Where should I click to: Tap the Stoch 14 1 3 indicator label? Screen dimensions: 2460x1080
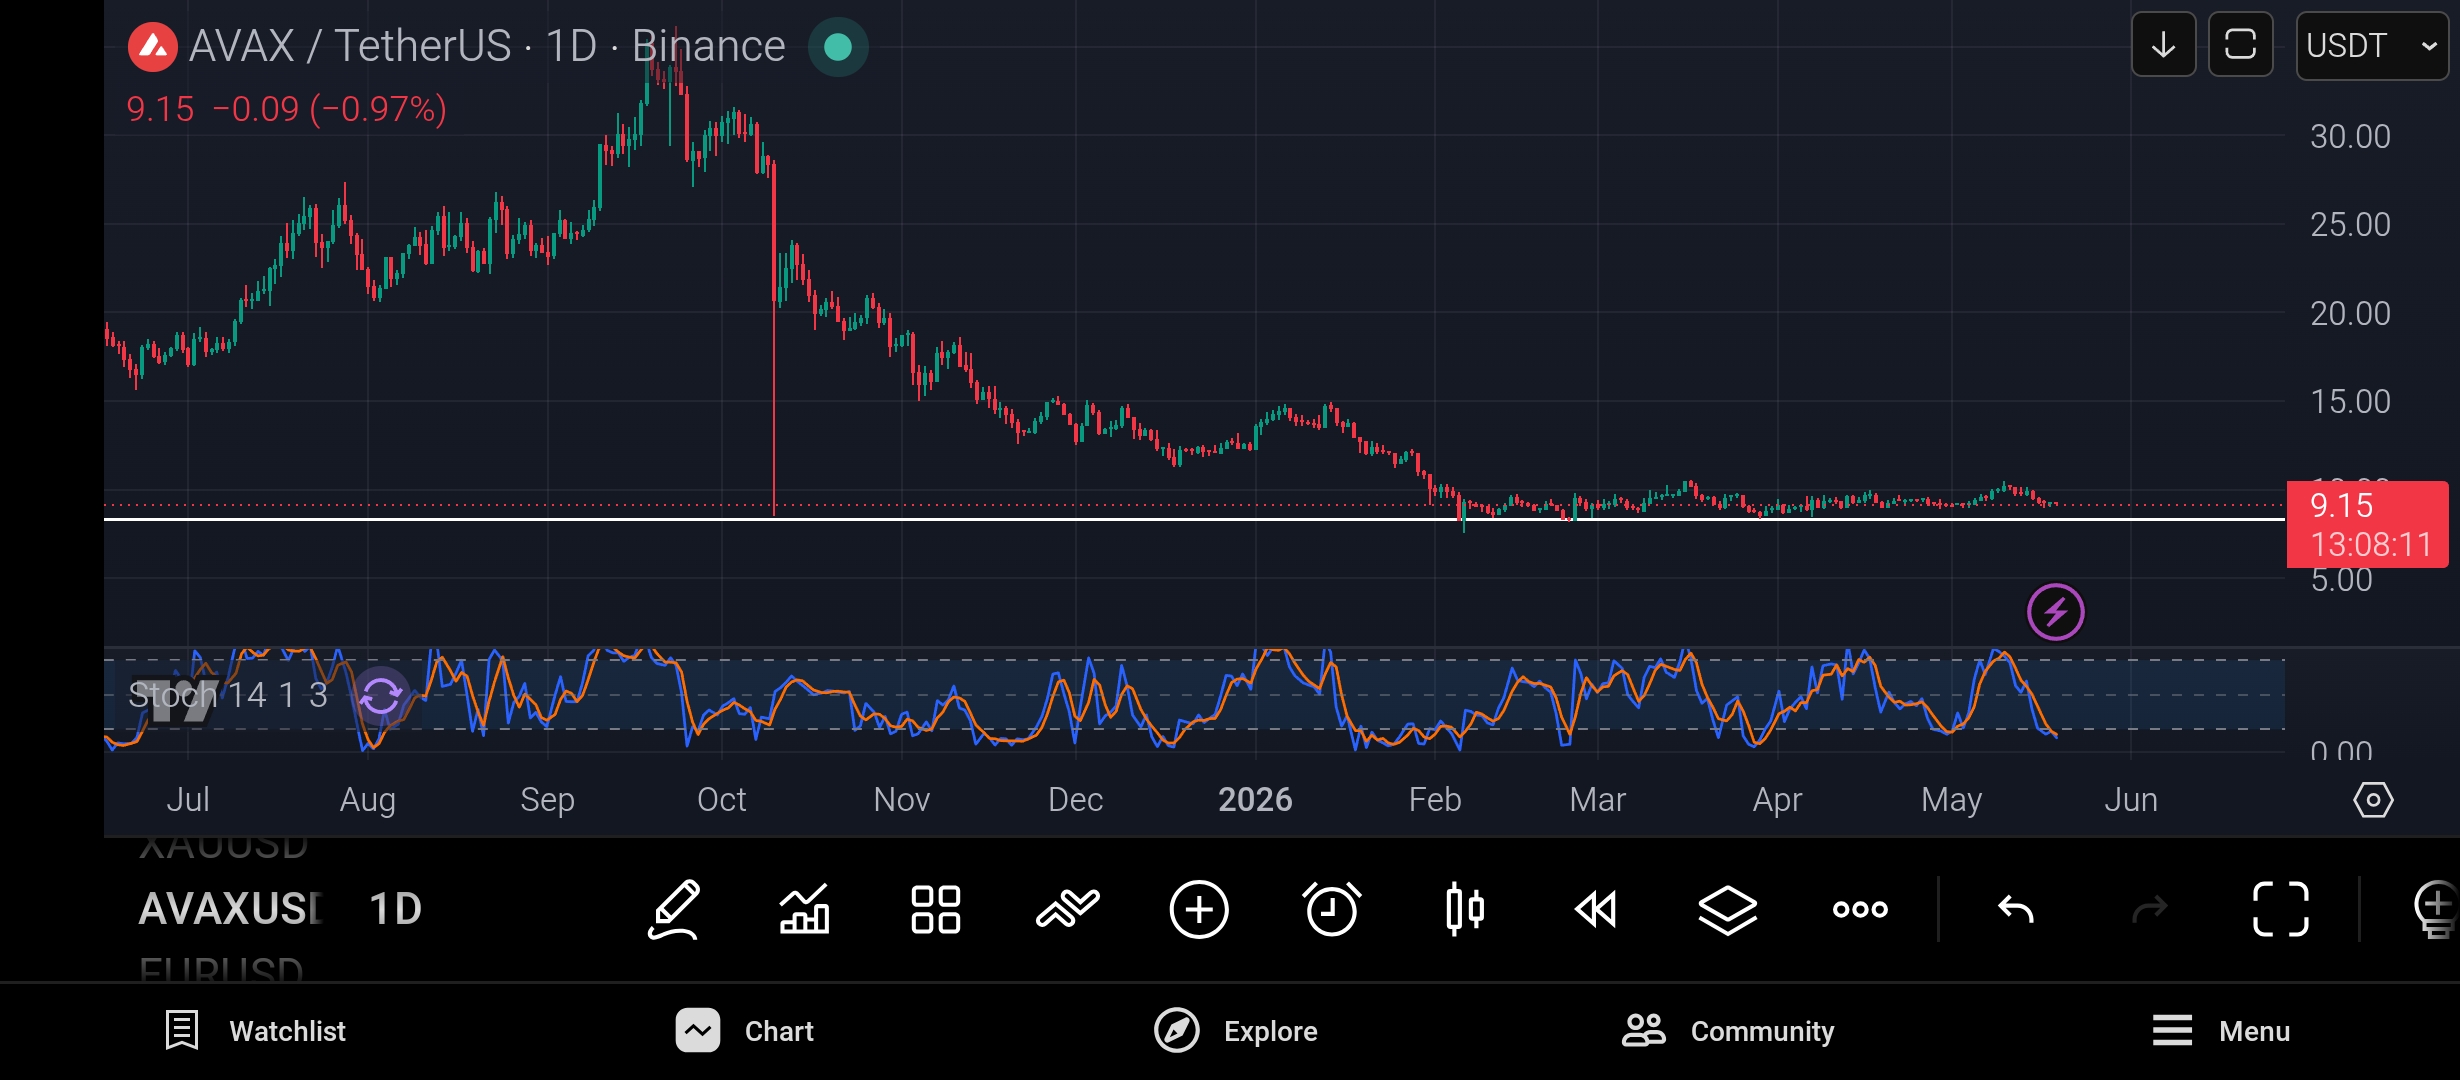[x=228, y=695]
